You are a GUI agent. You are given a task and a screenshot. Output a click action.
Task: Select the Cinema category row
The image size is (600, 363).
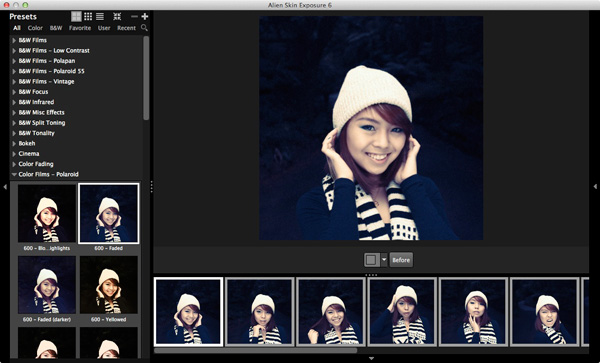tap(76, 154)
